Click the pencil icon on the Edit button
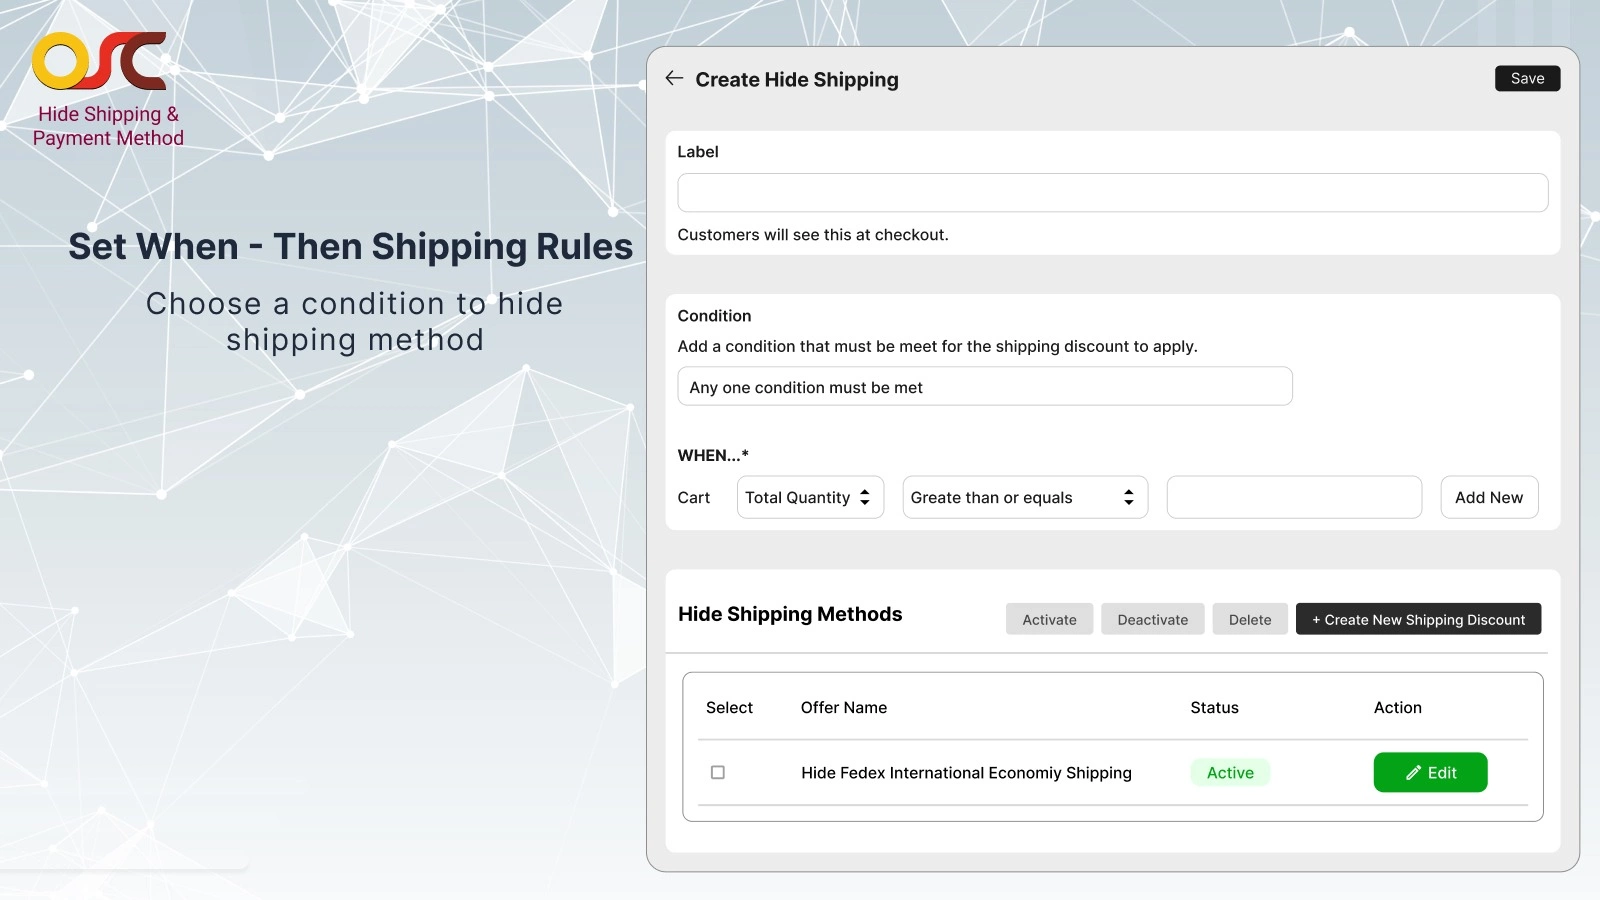This screenshot has height=900, width=1600. (x=1412, y=772)
